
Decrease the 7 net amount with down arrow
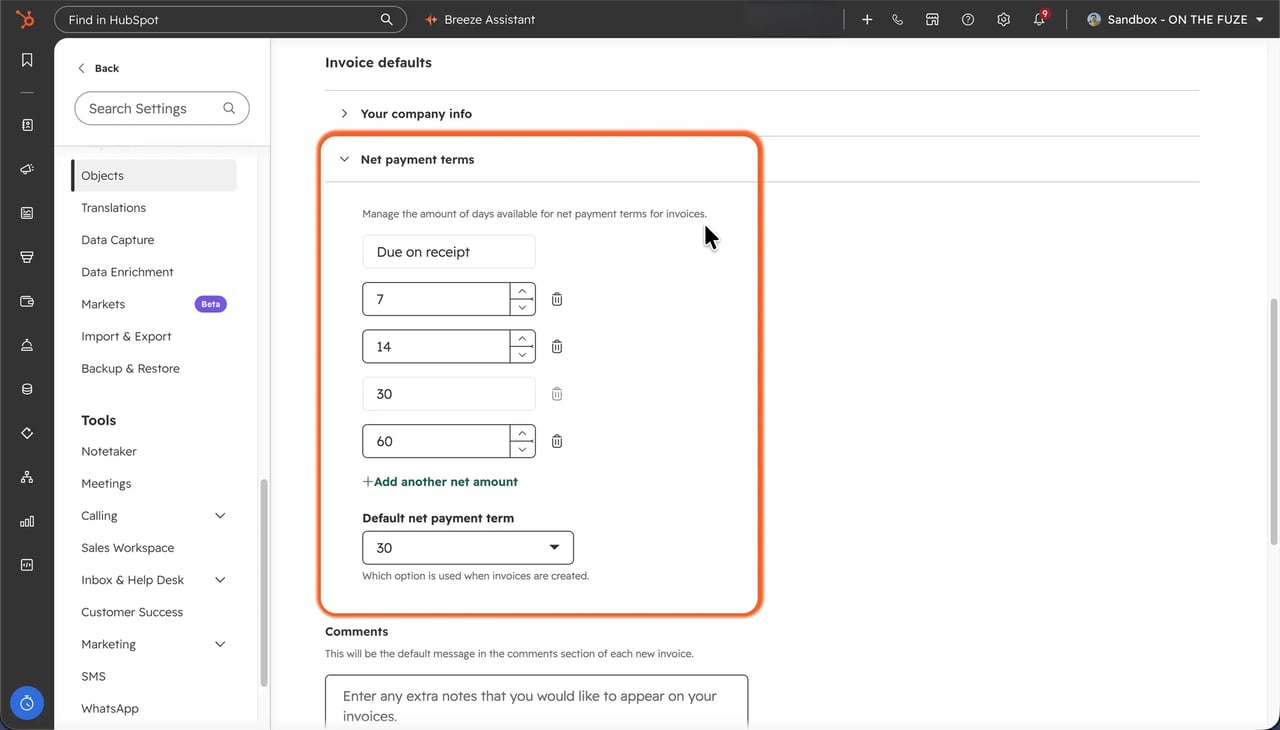pyautogui.click(x=522, y=307)
